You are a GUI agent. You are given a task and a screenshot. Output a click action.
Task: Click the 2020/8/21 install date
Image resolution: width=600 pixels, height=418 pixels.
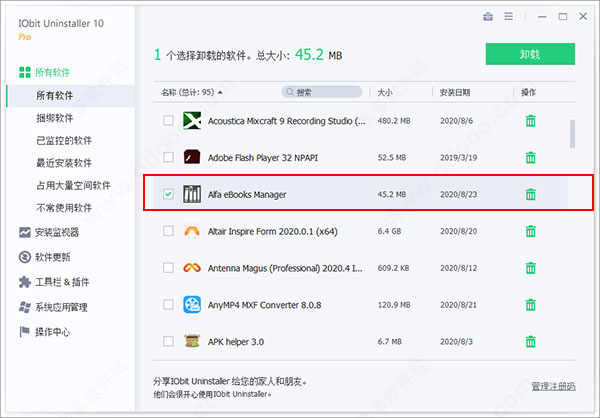tap(458, 305)
